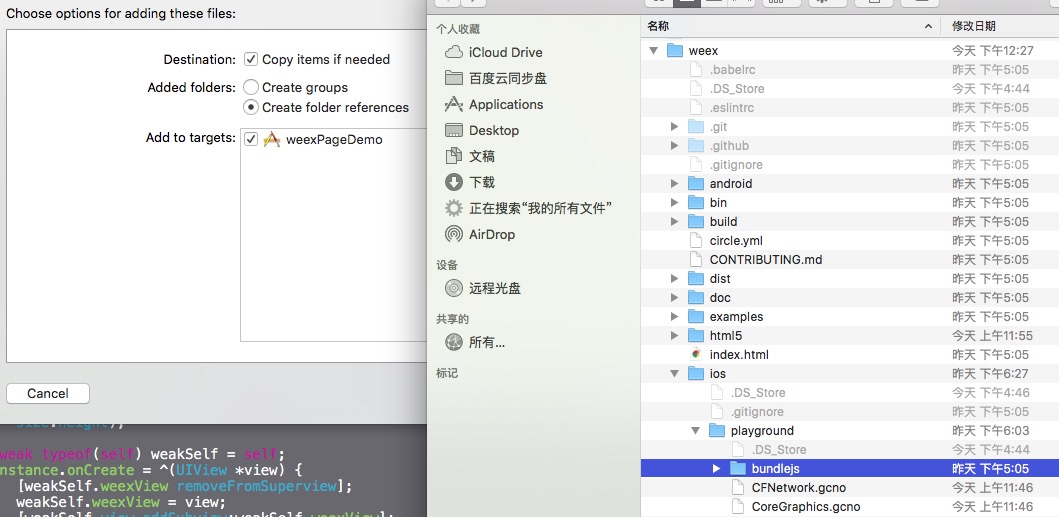This screenshot has width=1059, height=517.
Task: Toggle weexPageDemo target checkbox
Action: coord(251,139)
